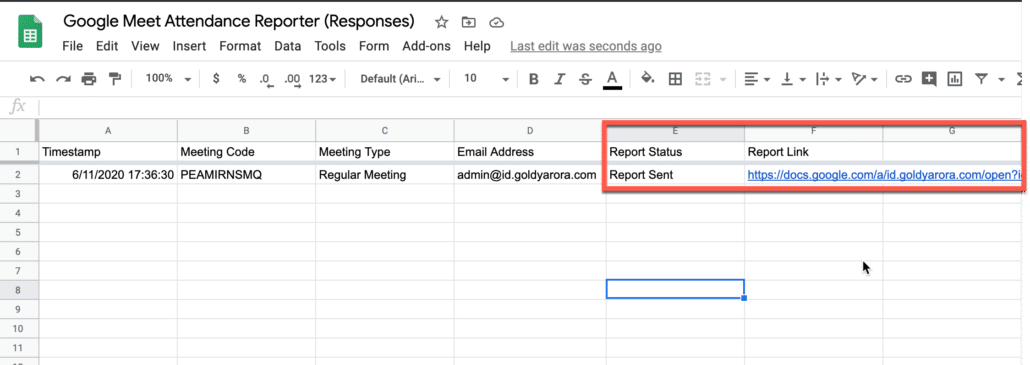Select 'Report Status' header cell
The height and width of the screenshot is (365, 1030).
pyautogui.click(x=675, y=152)
